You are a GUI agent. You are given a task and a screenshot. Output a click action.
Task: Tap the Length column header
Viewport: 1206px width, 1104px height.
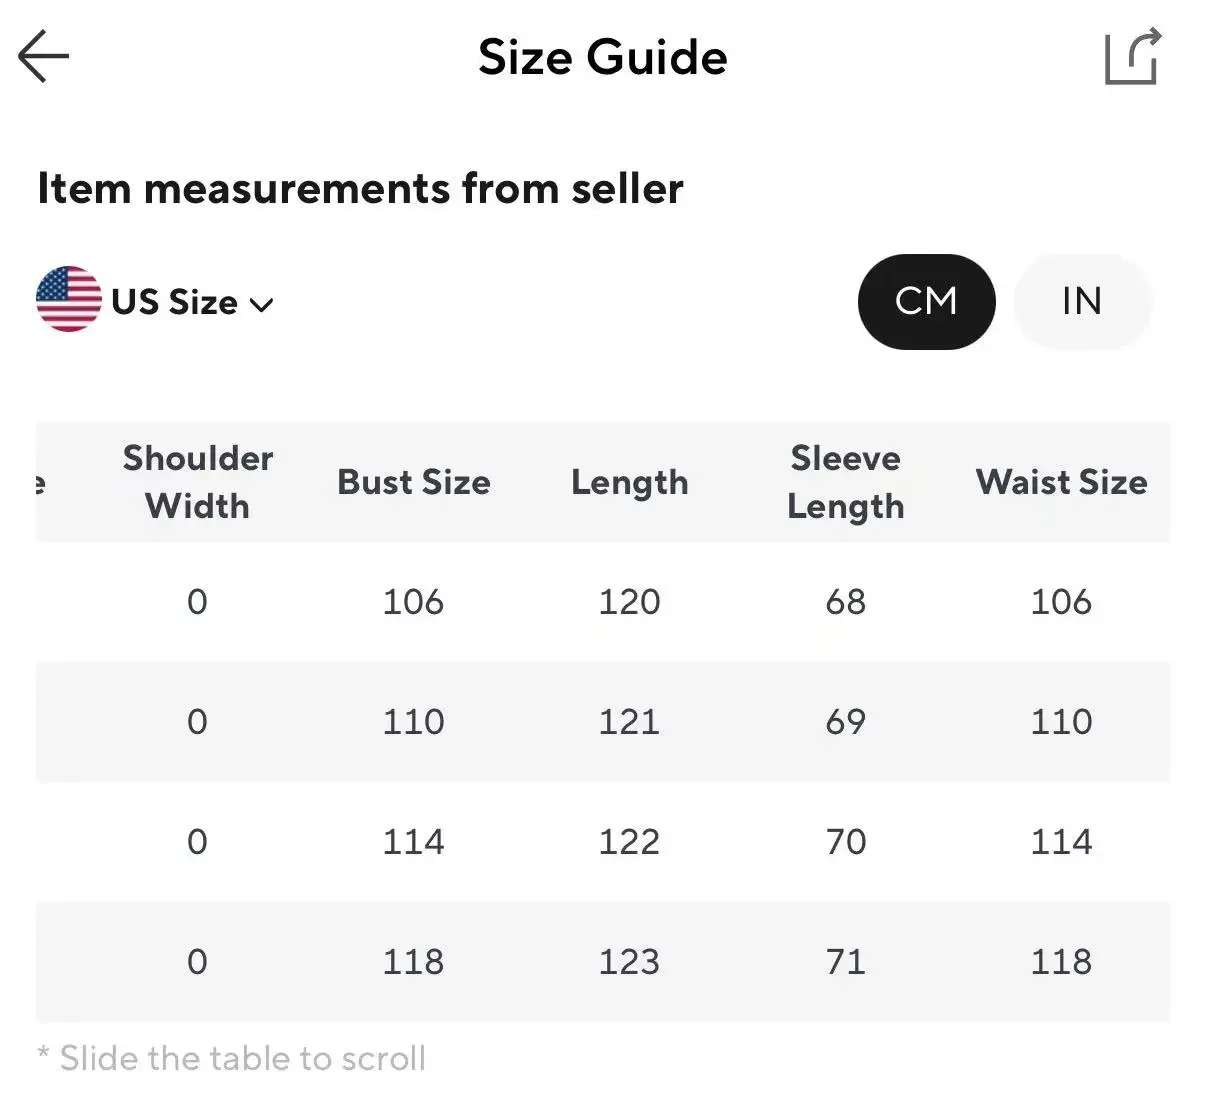click(x=629, y=482)
